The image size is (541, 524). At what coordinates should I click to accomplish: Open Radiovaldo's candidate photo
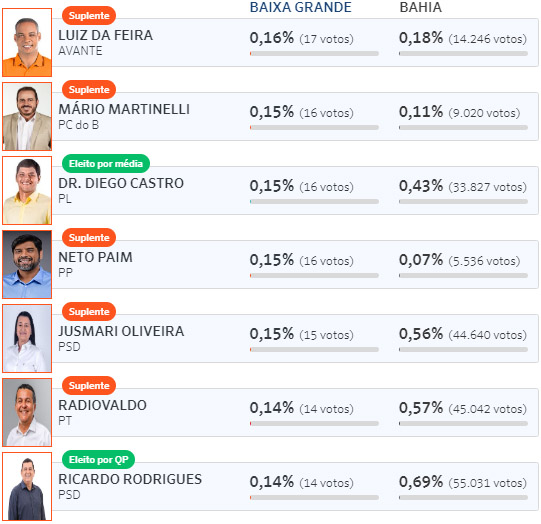(x=27, y=413)
